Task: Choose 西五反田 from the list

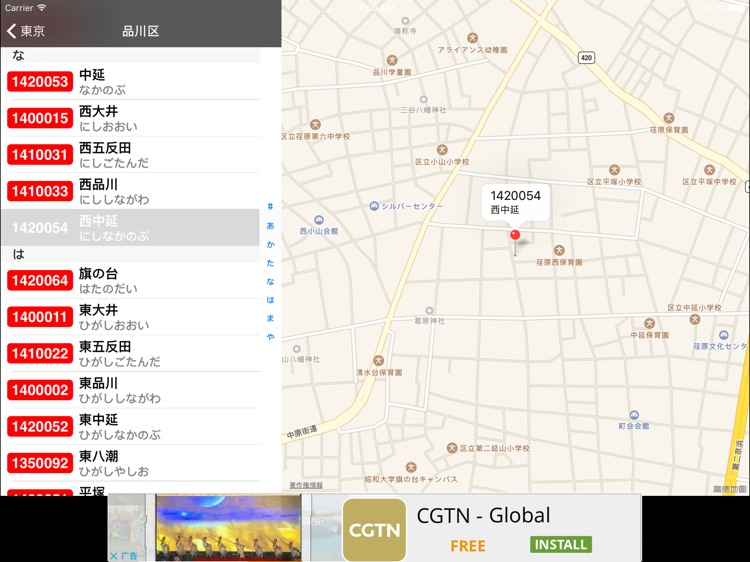Action: (x=131, y=154)
